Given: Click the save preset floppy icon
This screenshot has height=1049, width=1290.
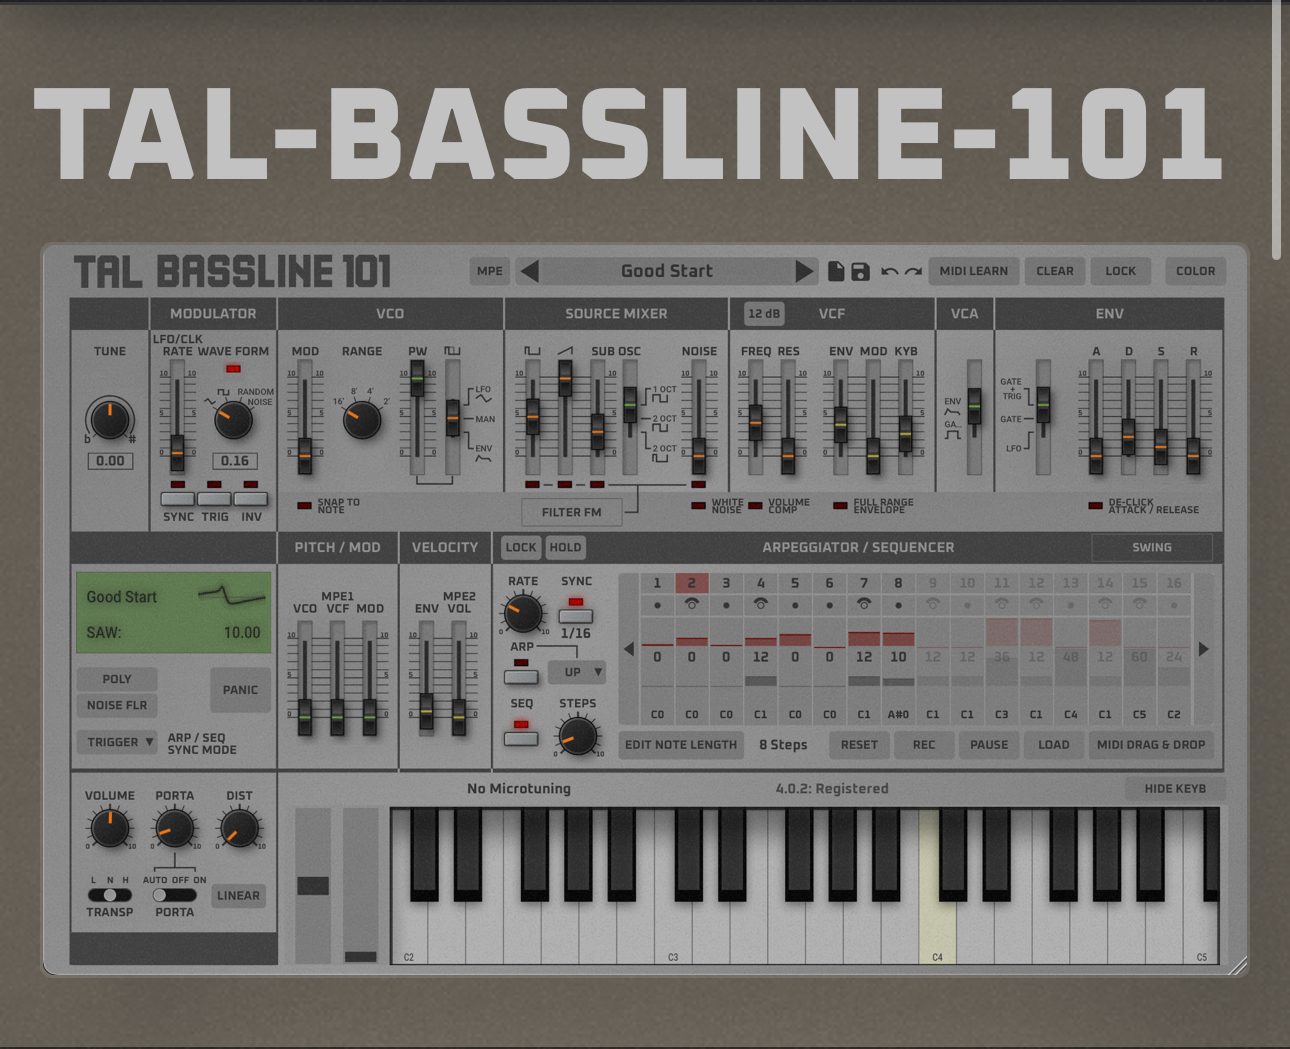Looking at the screenshot, I should point(860,271).
